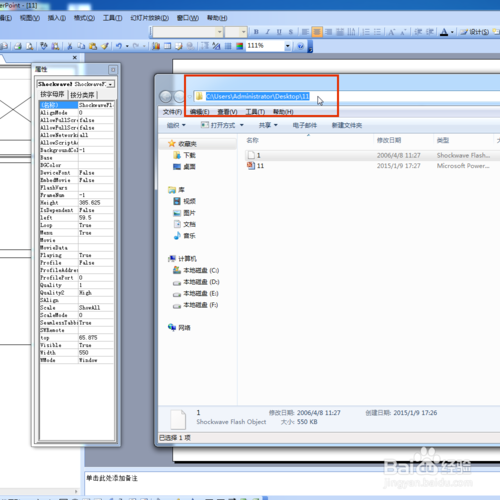Align text right in PowerPoint toolbar
Image resolution: width=500 pixels, height=500 pixels.
pyautogui.click(x=328, y=32)
